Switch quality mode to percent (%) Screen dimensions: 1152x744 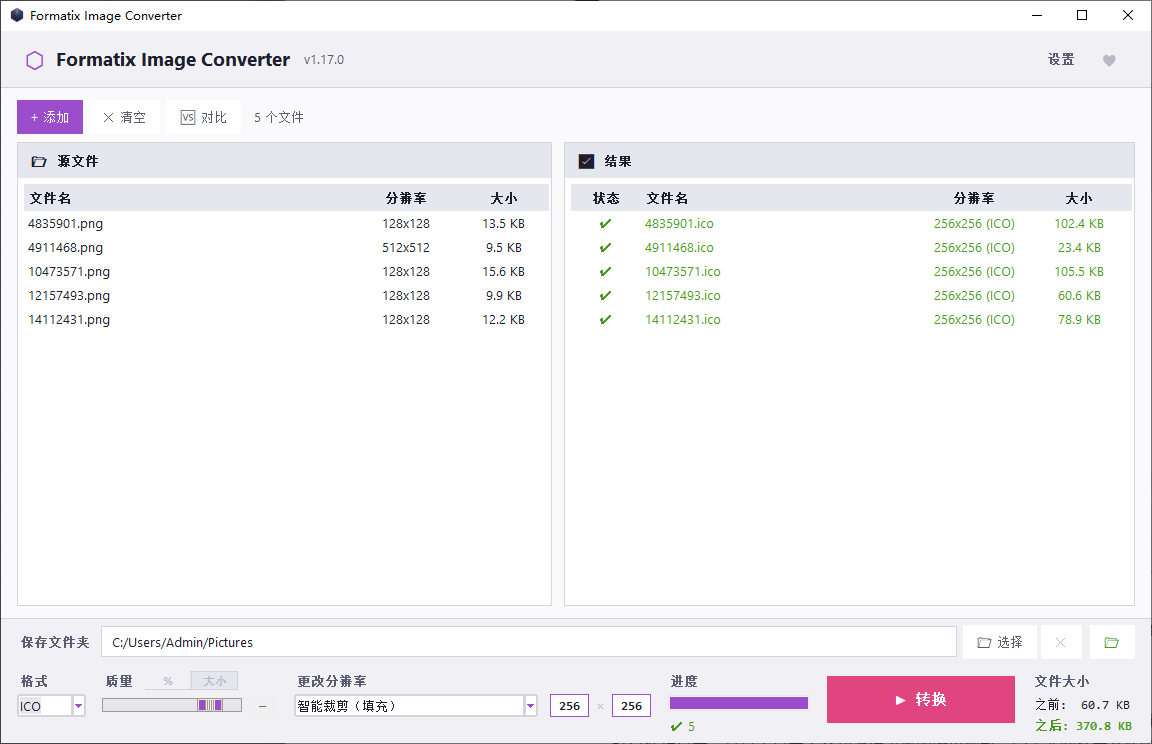(x=168, y=681)
